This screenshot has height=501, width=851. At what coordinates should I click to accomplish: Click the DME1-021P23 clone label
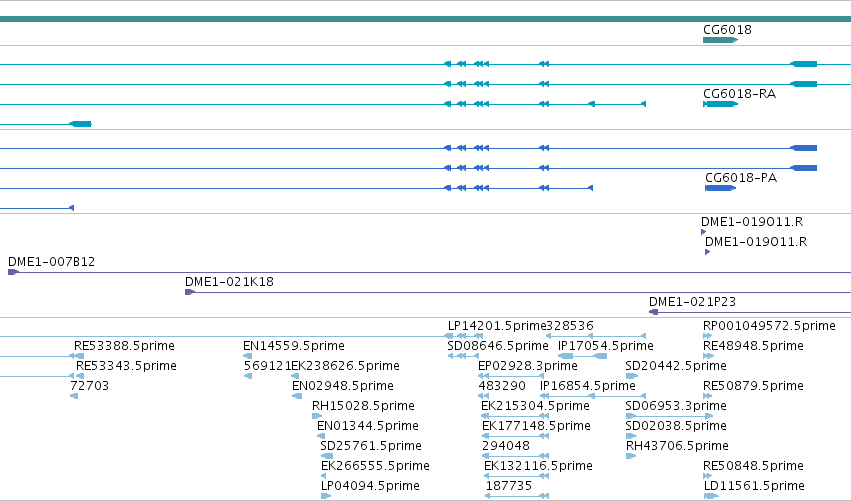[x=692, y=301]
